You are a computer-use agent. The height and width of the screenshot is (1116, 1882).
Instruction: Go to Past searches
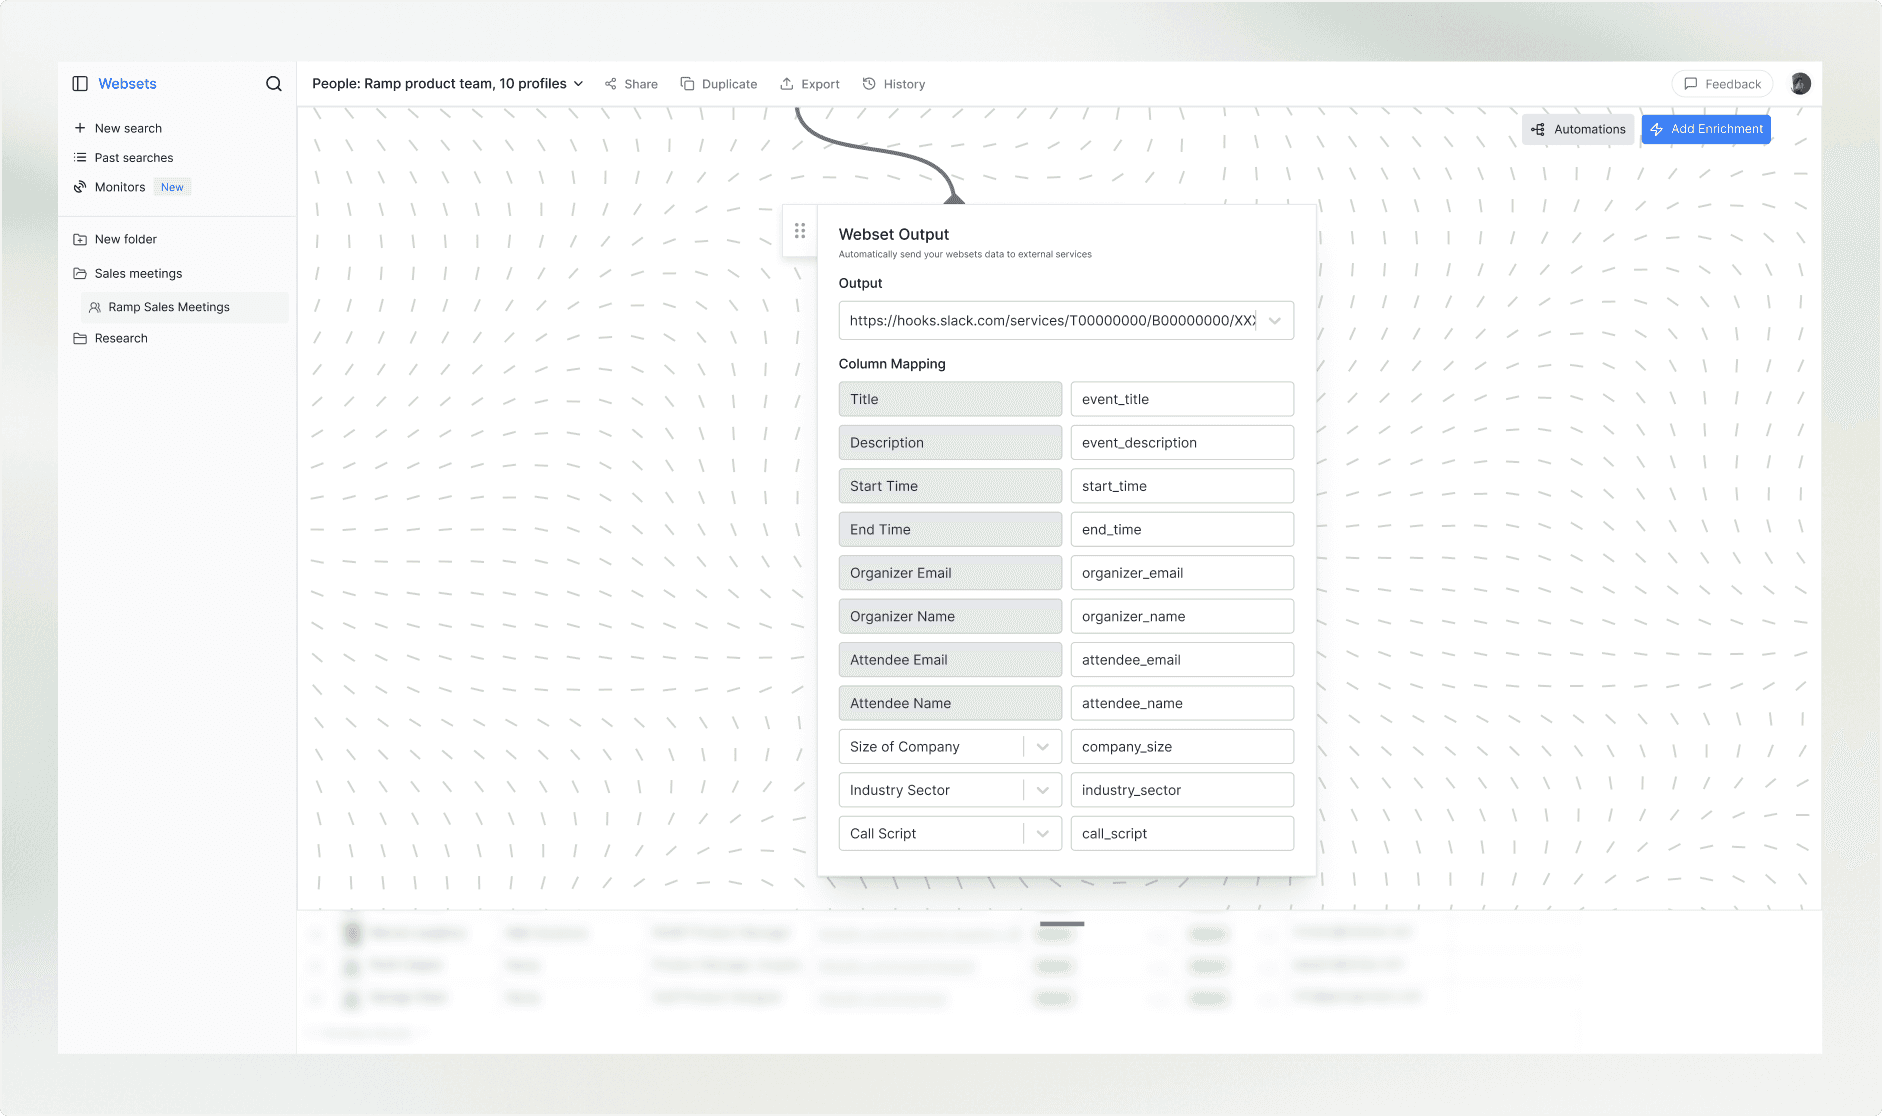[134, 158]
